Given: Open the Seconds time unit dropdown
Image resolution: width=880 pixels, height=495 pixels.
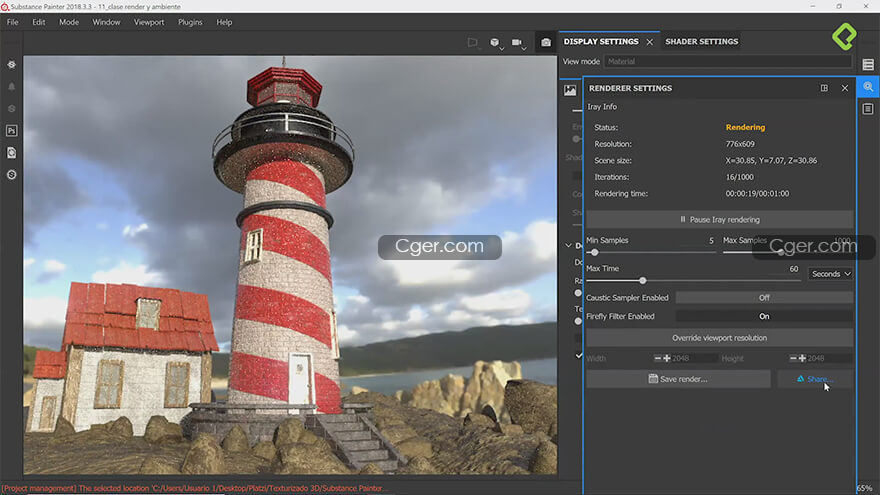Looking at the screenshot, I should (831, 274).
